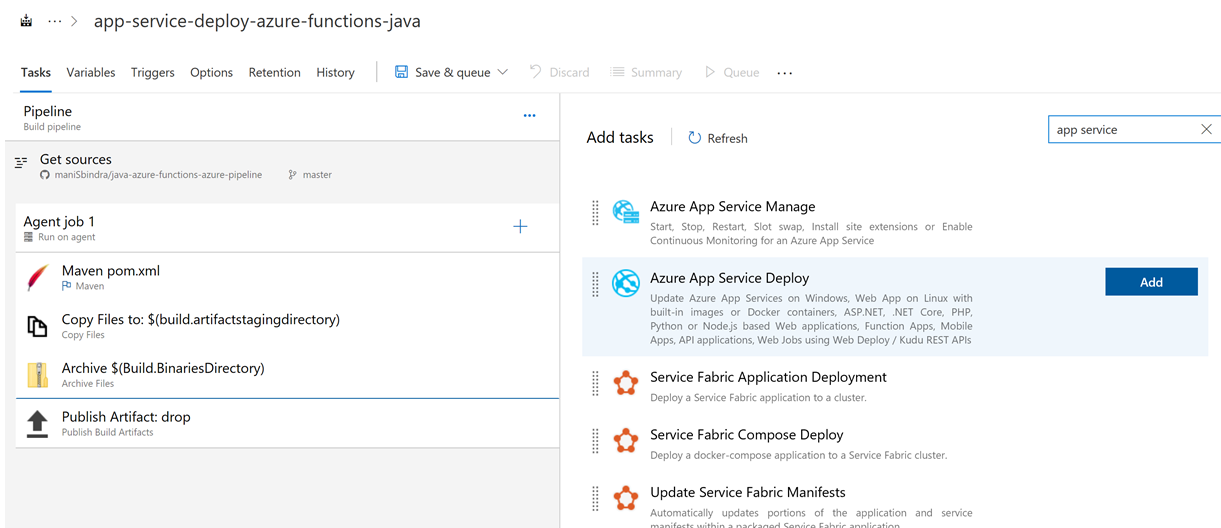Add a task to Agent job 1 with plus
Image resolution: width=1221 pixels, height=528 pixels.
point(520,226)
